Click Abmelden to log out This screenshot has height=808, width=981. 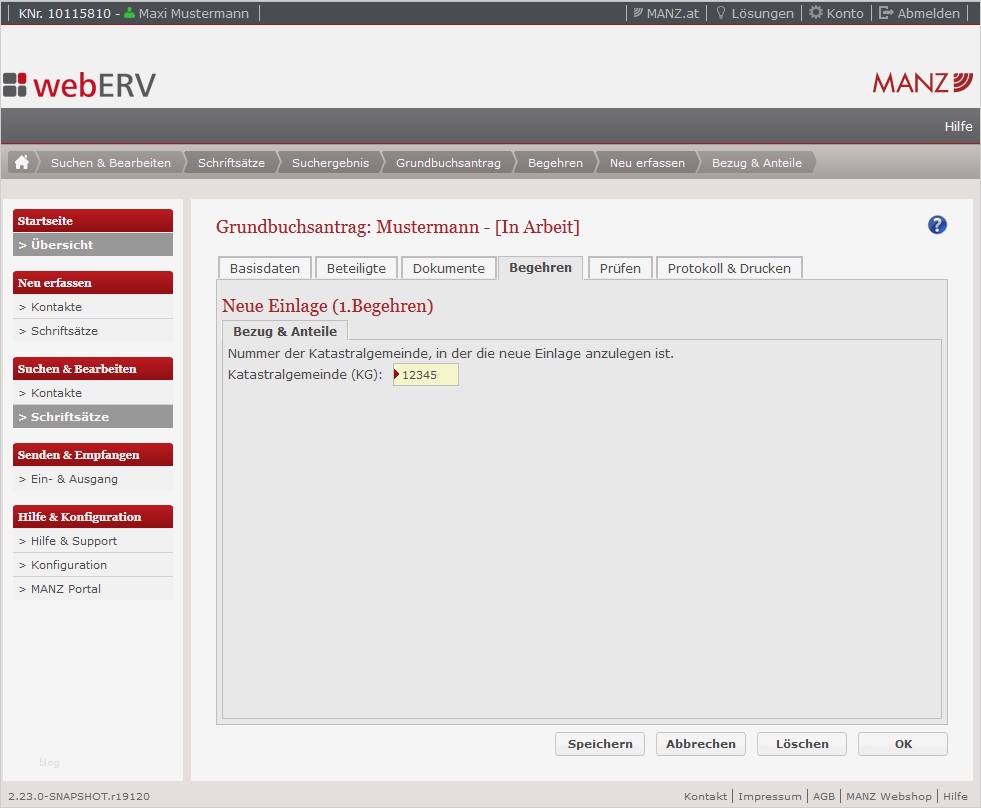pos(918,13)
